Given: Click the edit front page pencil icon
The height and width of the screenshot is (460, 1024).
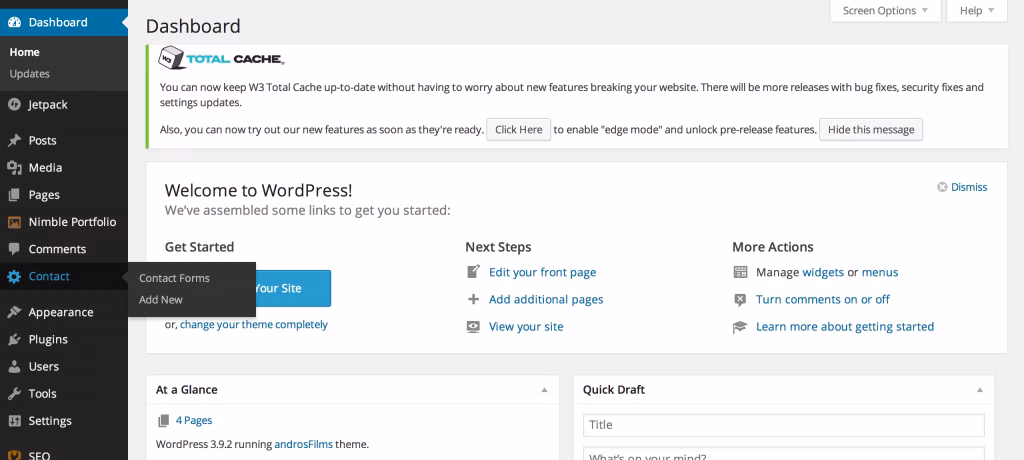Looking at the screenshot, I should [x=473, y=272].
